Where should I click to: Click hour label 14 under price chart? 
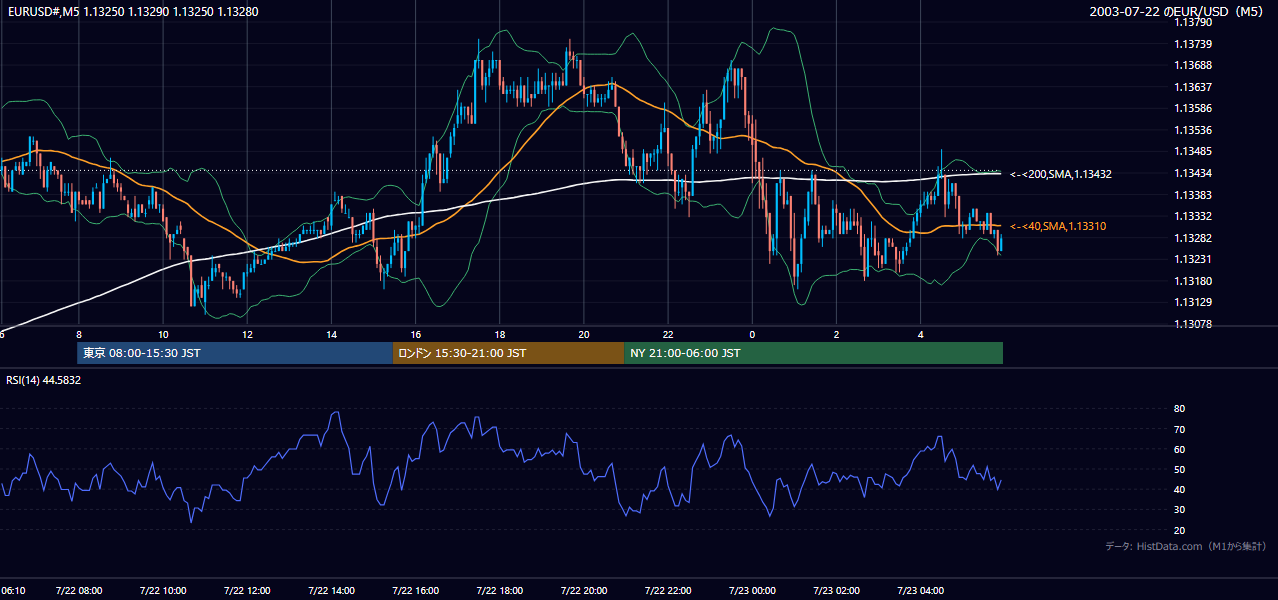[x=331, y=334]
